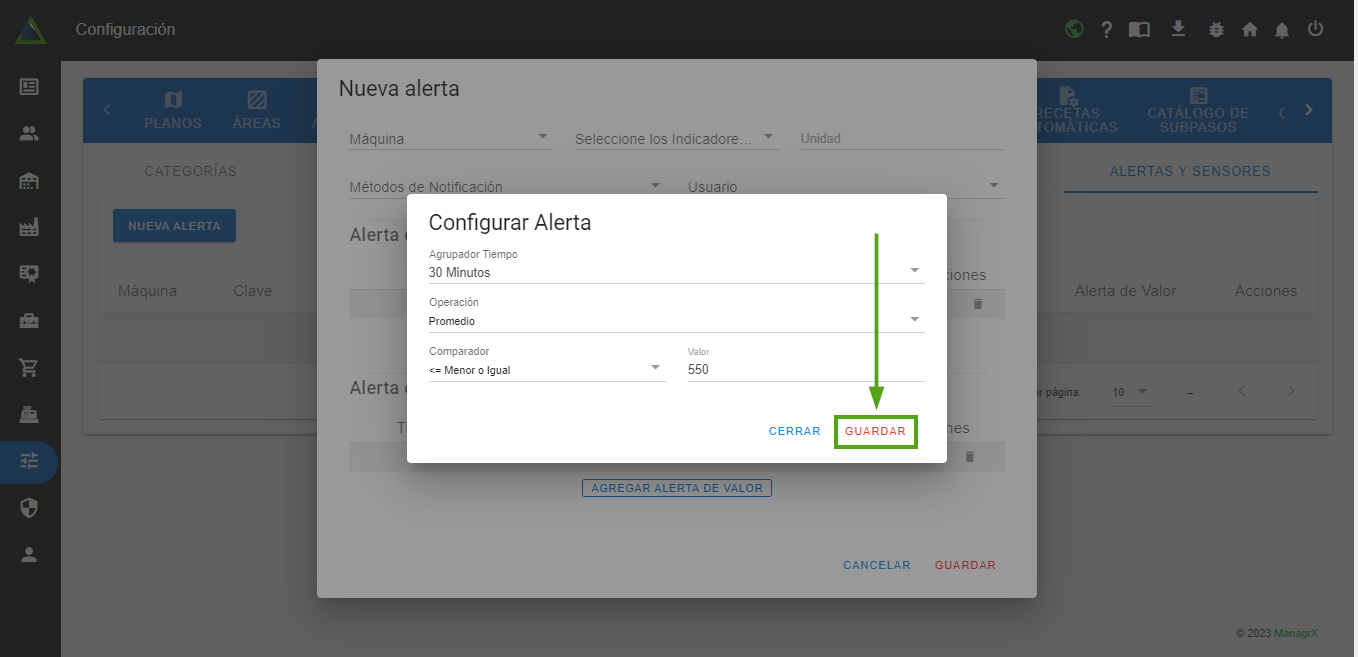Click the download icon in header
Viewport: 1358px width, 657px height.
pyautogui.click(x=1178, y=29)
